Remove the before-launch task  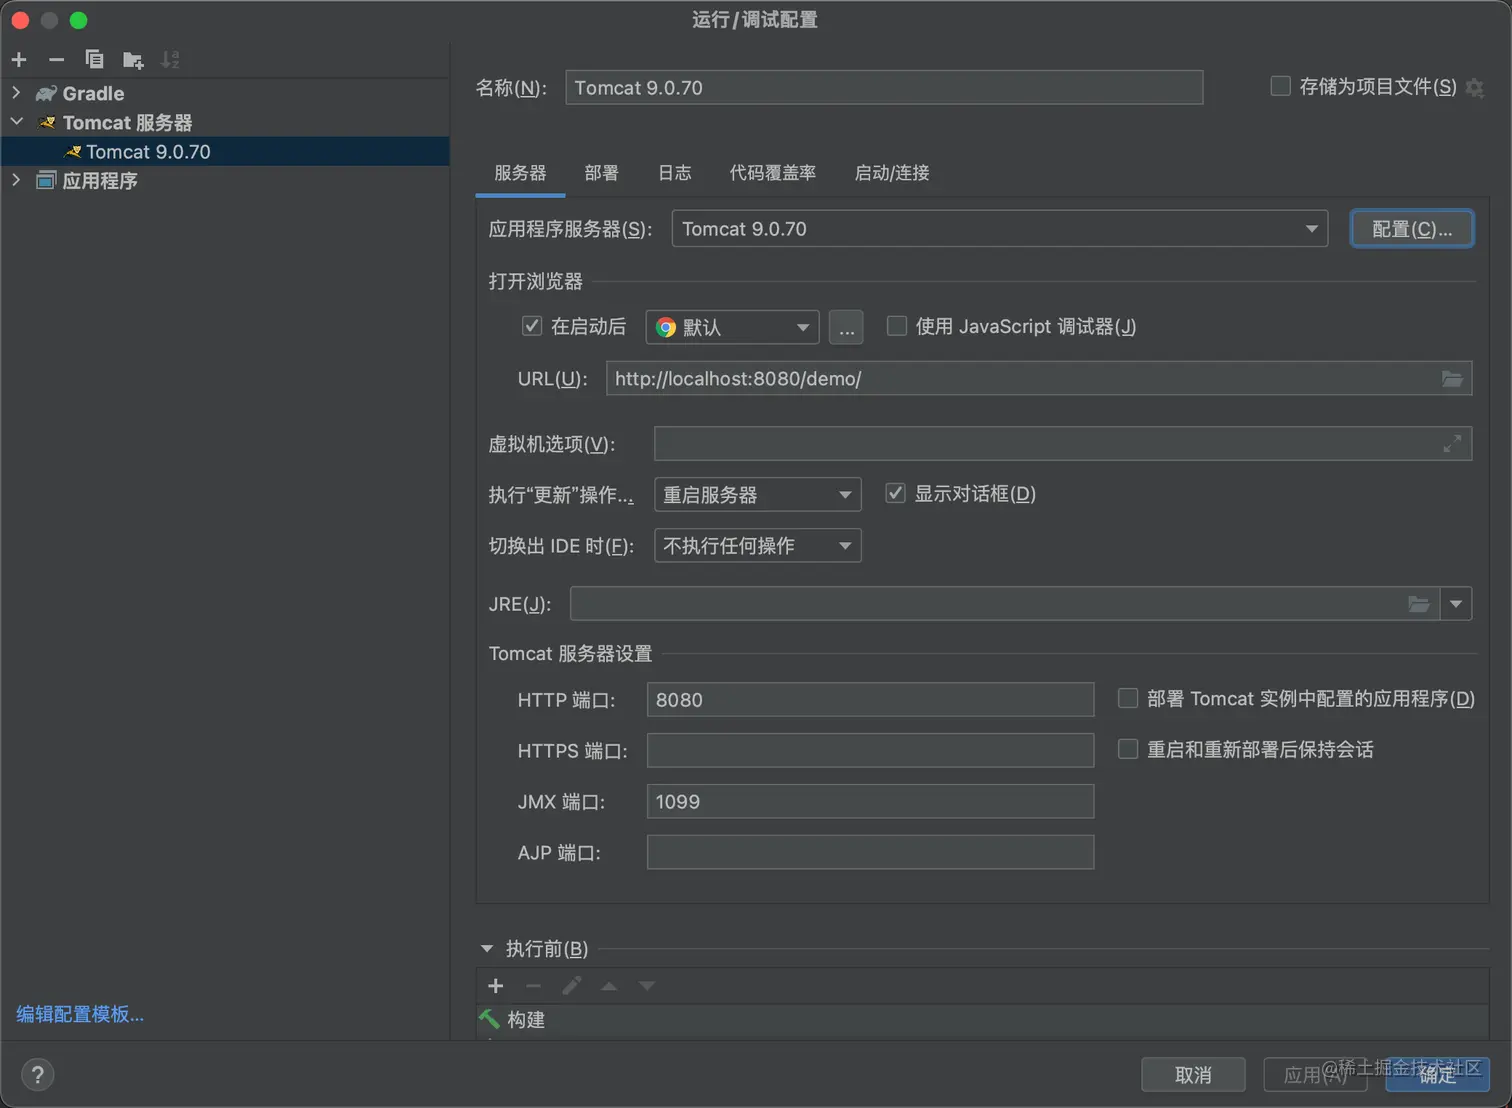click(533, 986)
